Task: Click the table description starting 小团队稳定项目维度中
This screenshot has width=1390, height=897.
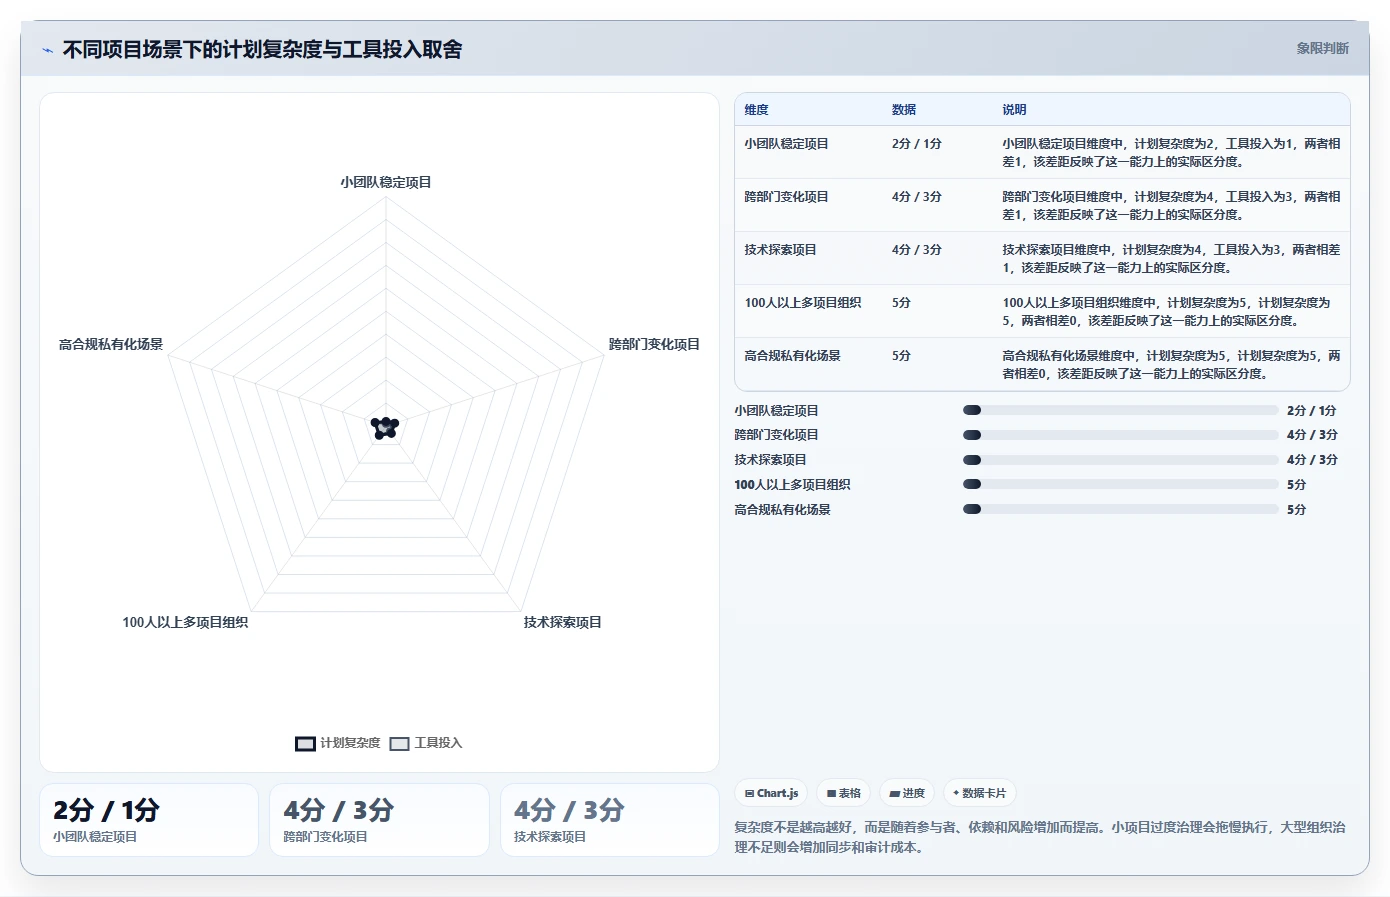Action: pos(1172,153)
